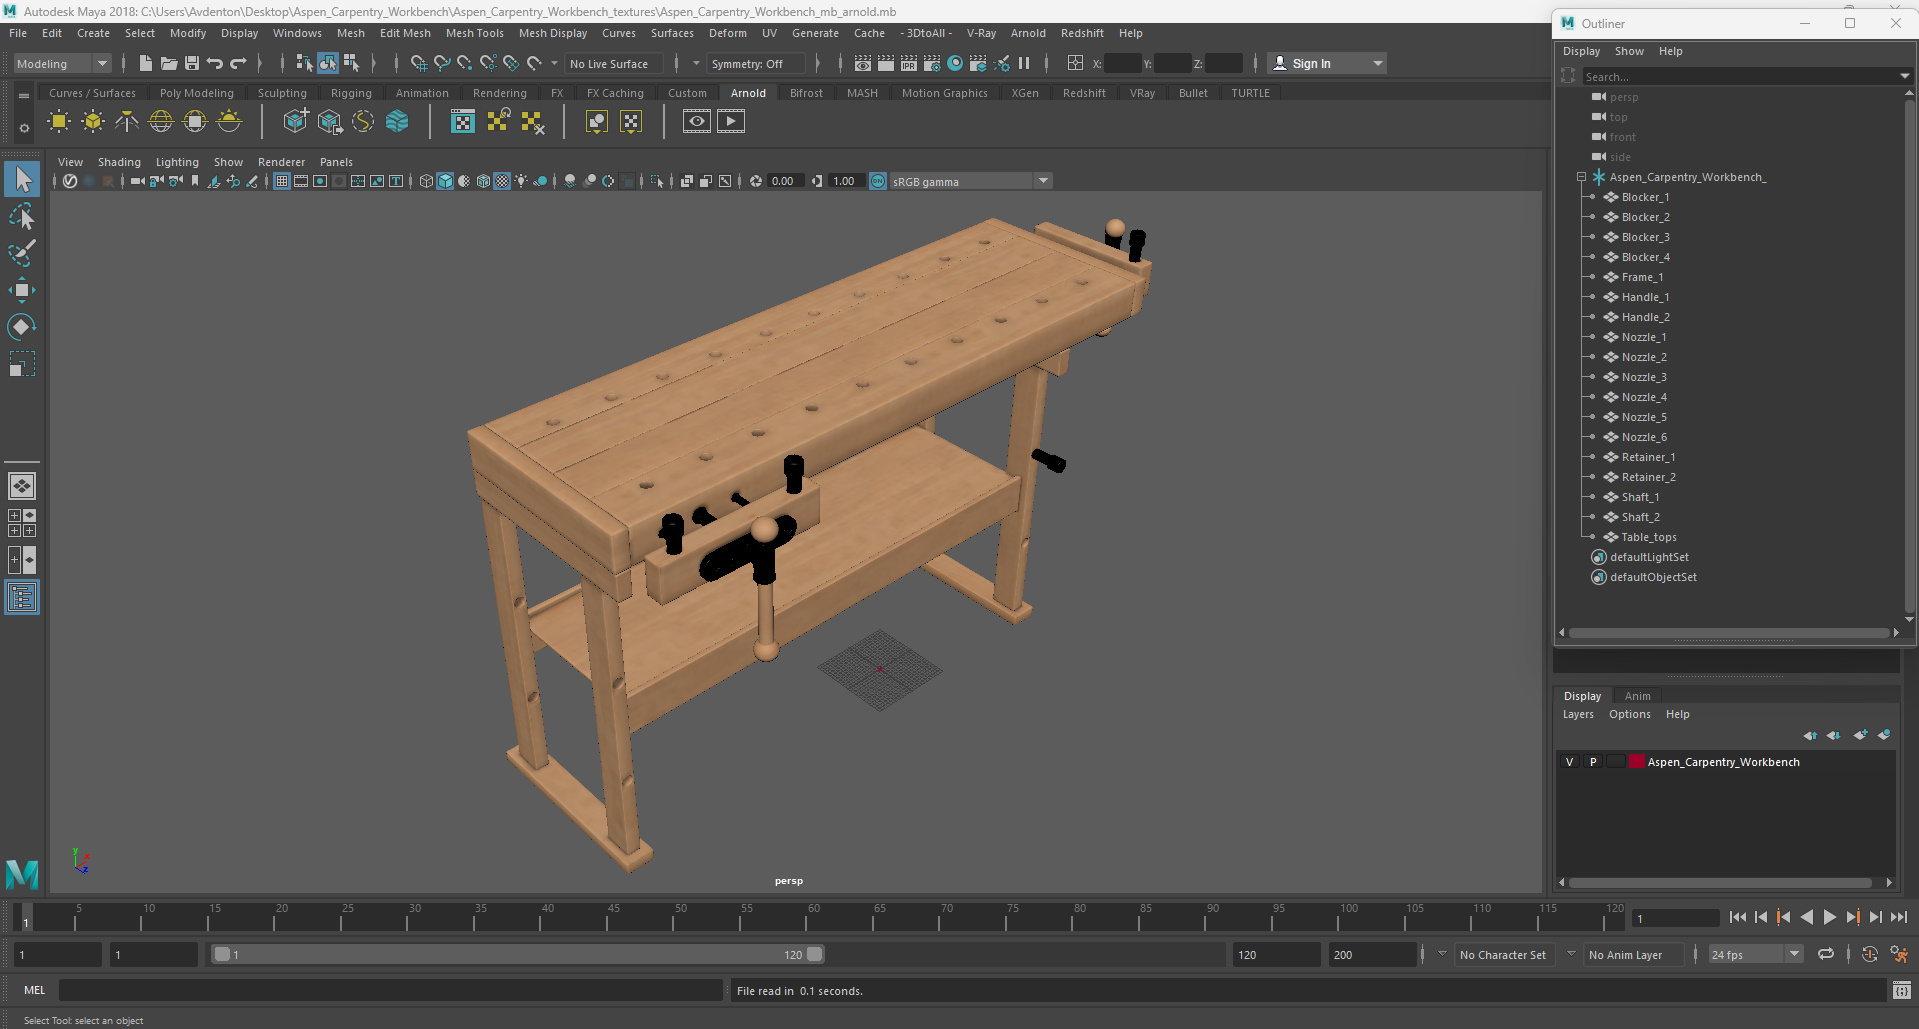This screenshot has width=1919, height=1029.
Task: Click Arnold Render play icon on shelf
Action: (731, 122)
